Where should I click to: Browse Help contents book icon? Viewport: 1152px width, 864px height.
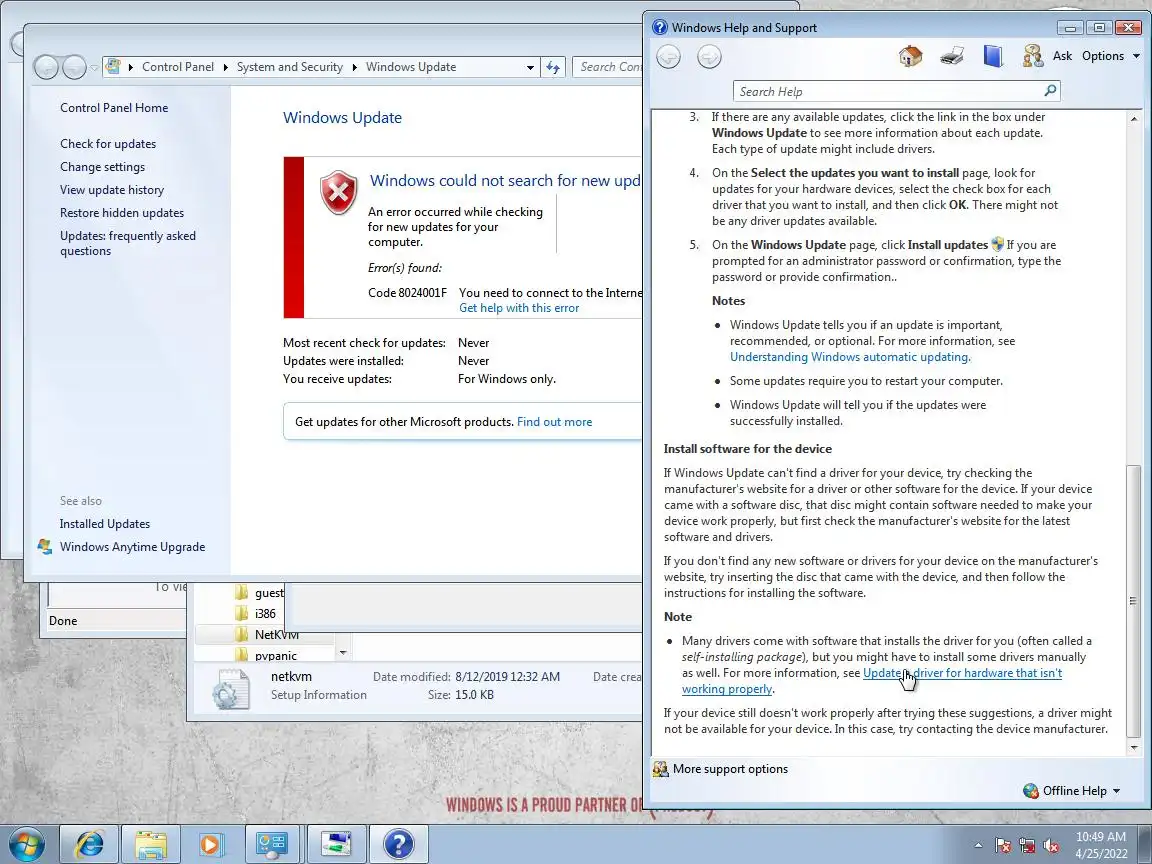click(993, 56)
